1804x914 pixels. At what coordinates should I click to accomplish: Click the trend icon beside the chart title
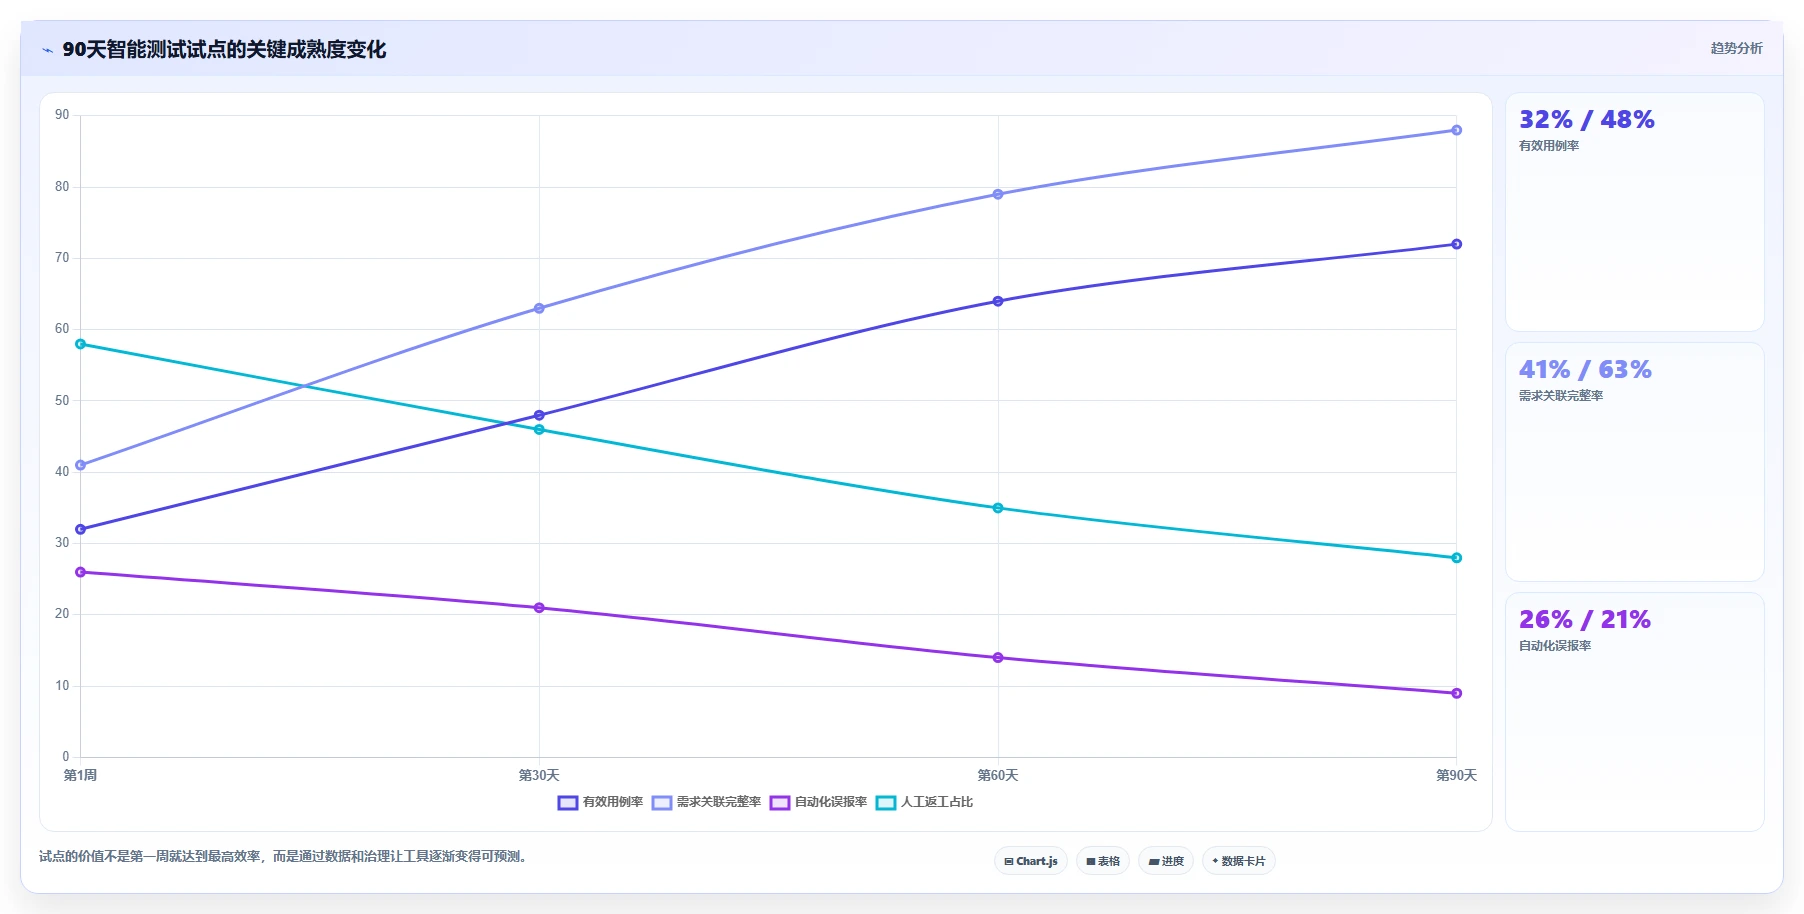pos(47,50)
